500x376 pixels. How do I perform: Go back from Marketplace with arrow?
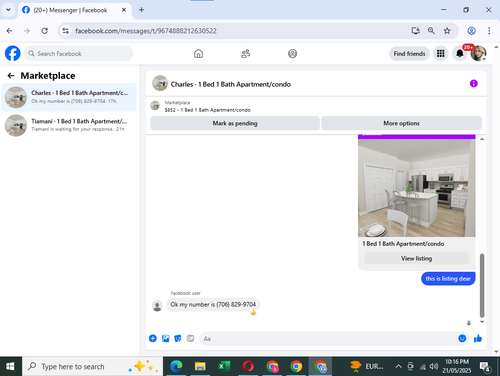[x=11, y=76]
